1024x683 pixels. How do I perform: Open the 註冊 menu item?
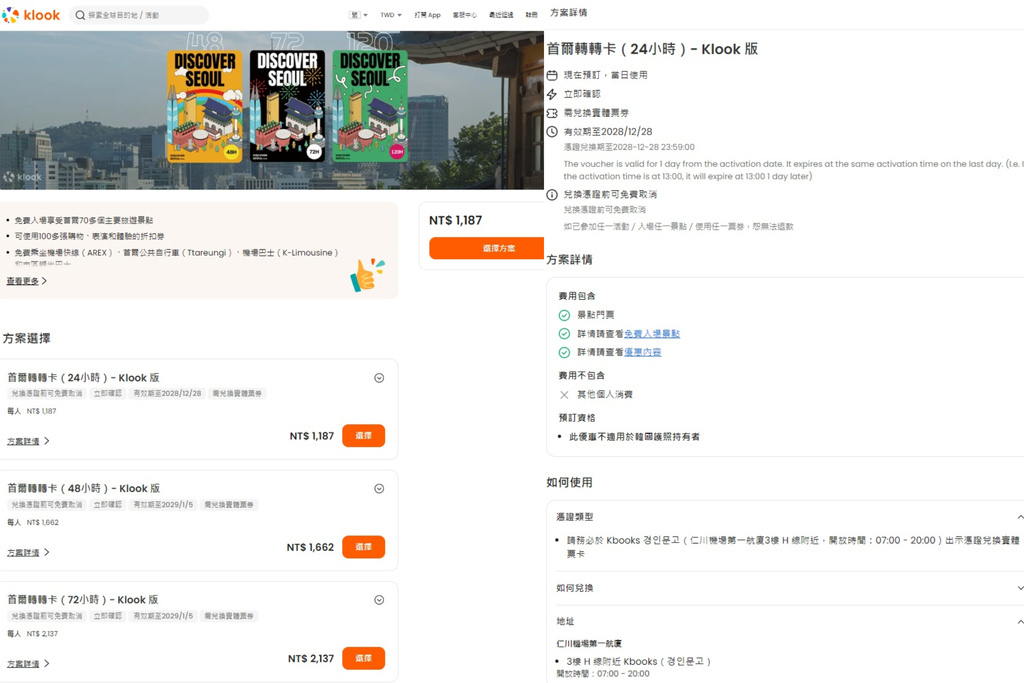tap(532, 15)
